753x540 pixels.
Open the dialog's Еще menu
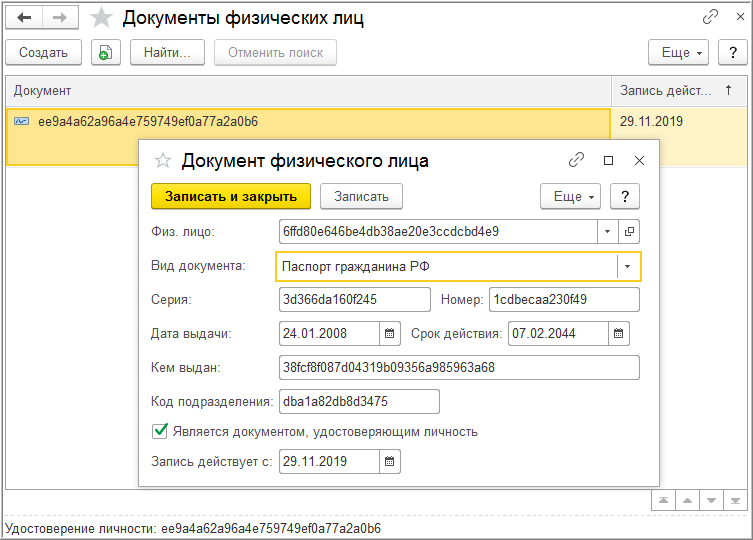click(572, 196)
